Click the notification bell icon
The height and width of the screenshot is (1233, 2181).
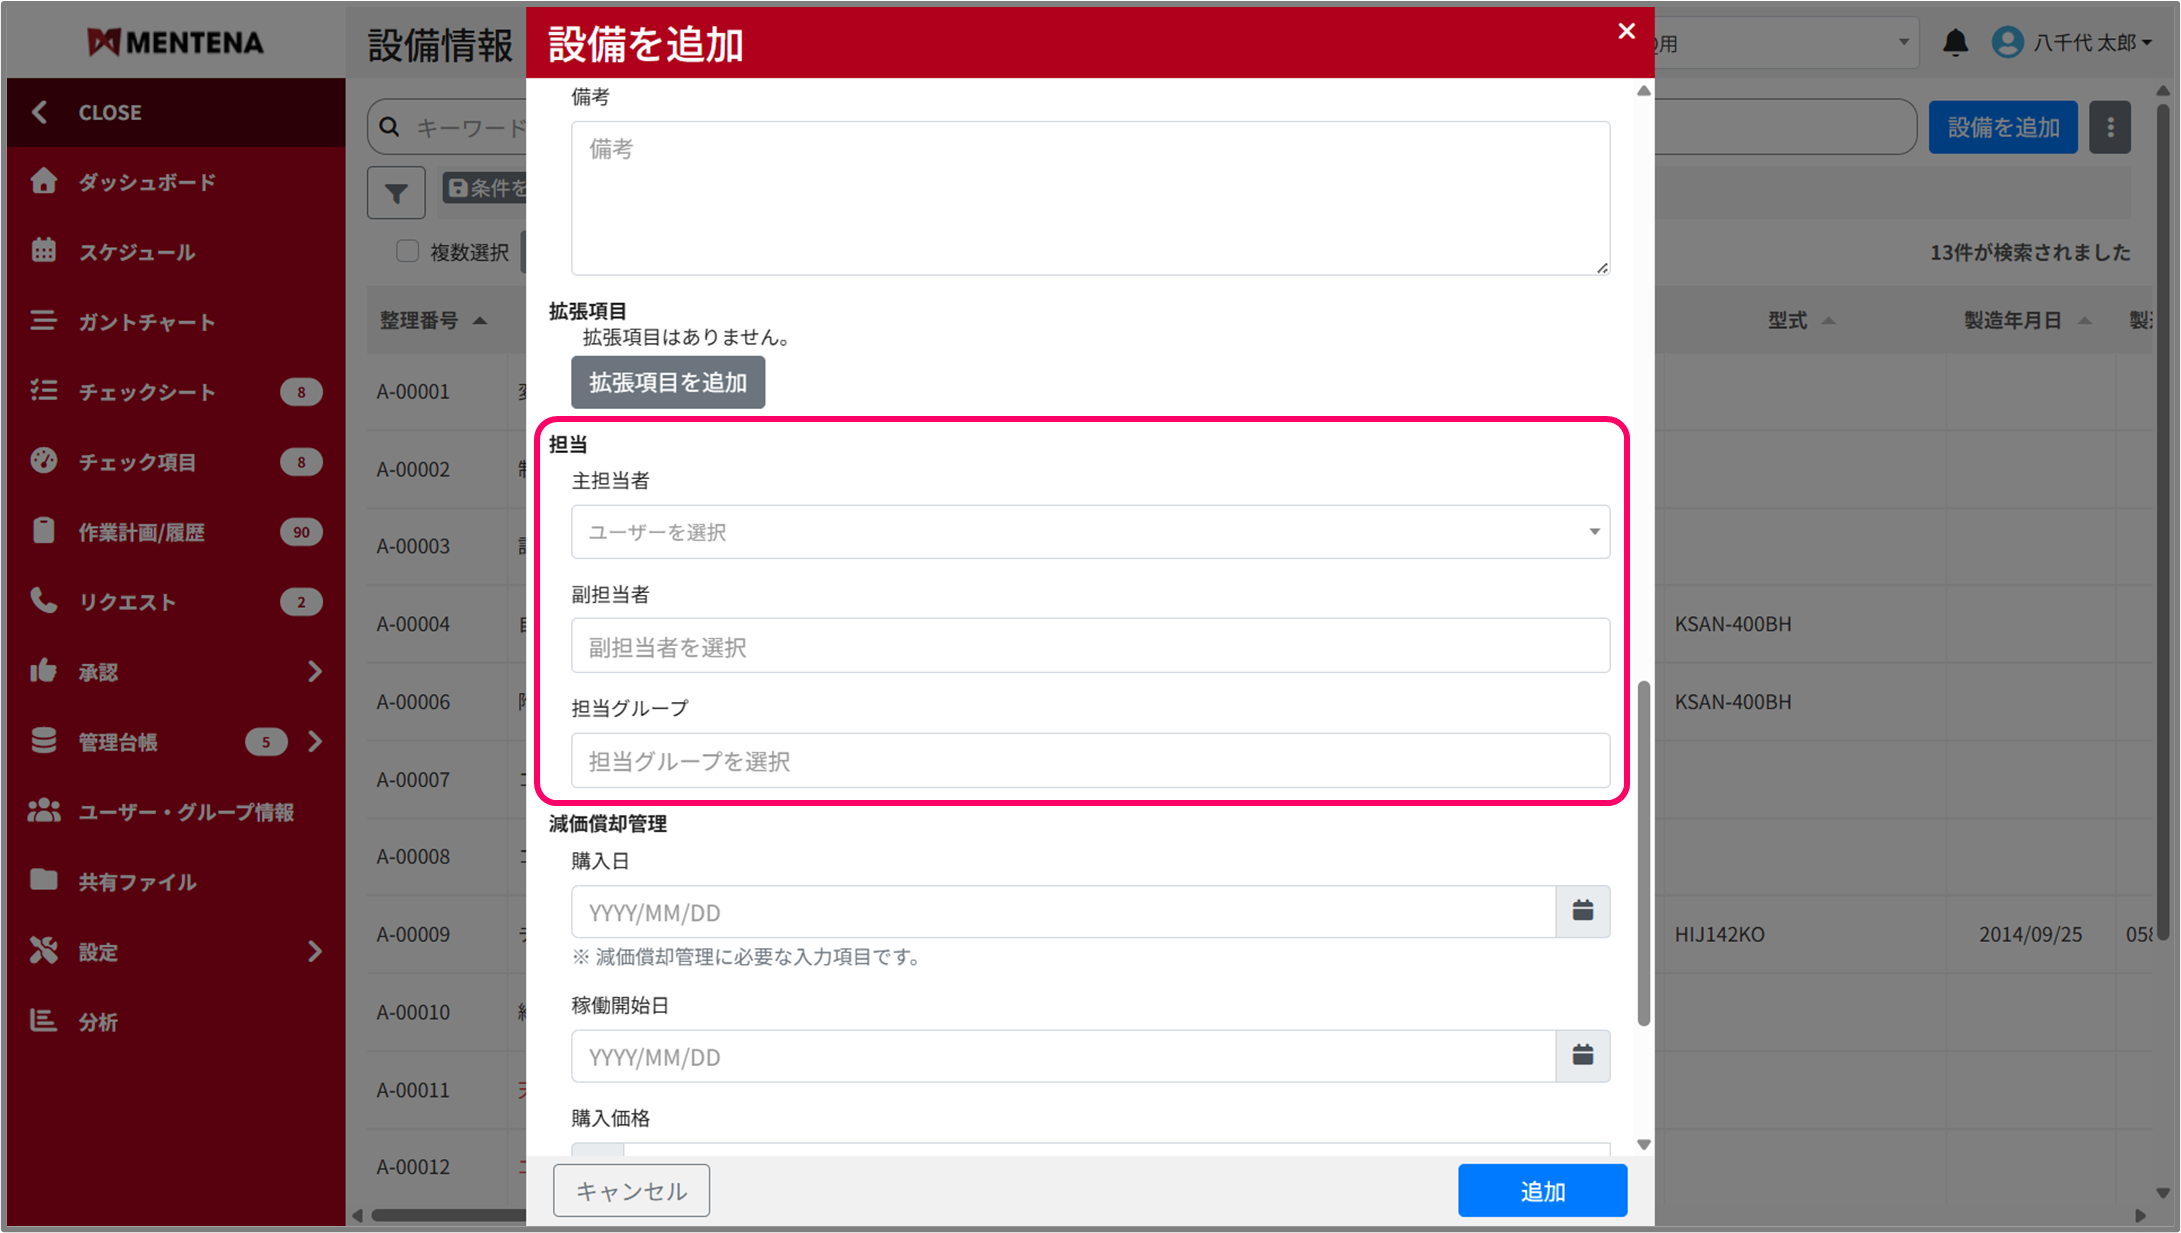[x=1955, y=43]
